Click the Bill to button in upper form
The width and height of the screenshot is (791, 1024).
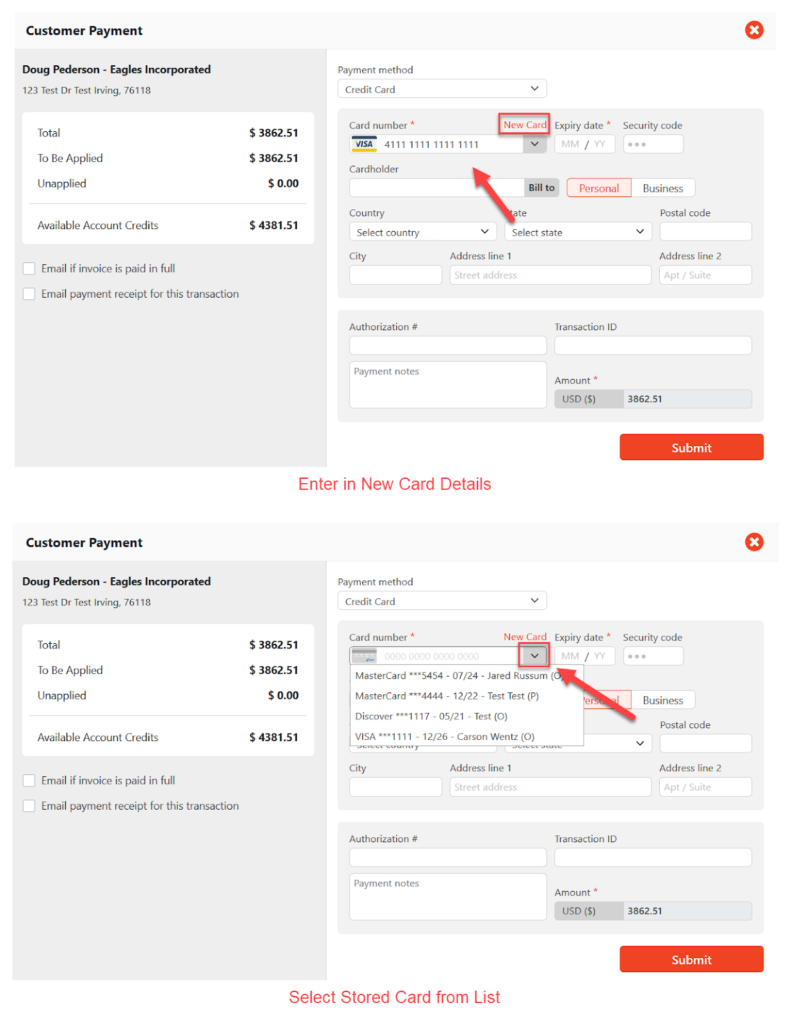click(542, 188)
